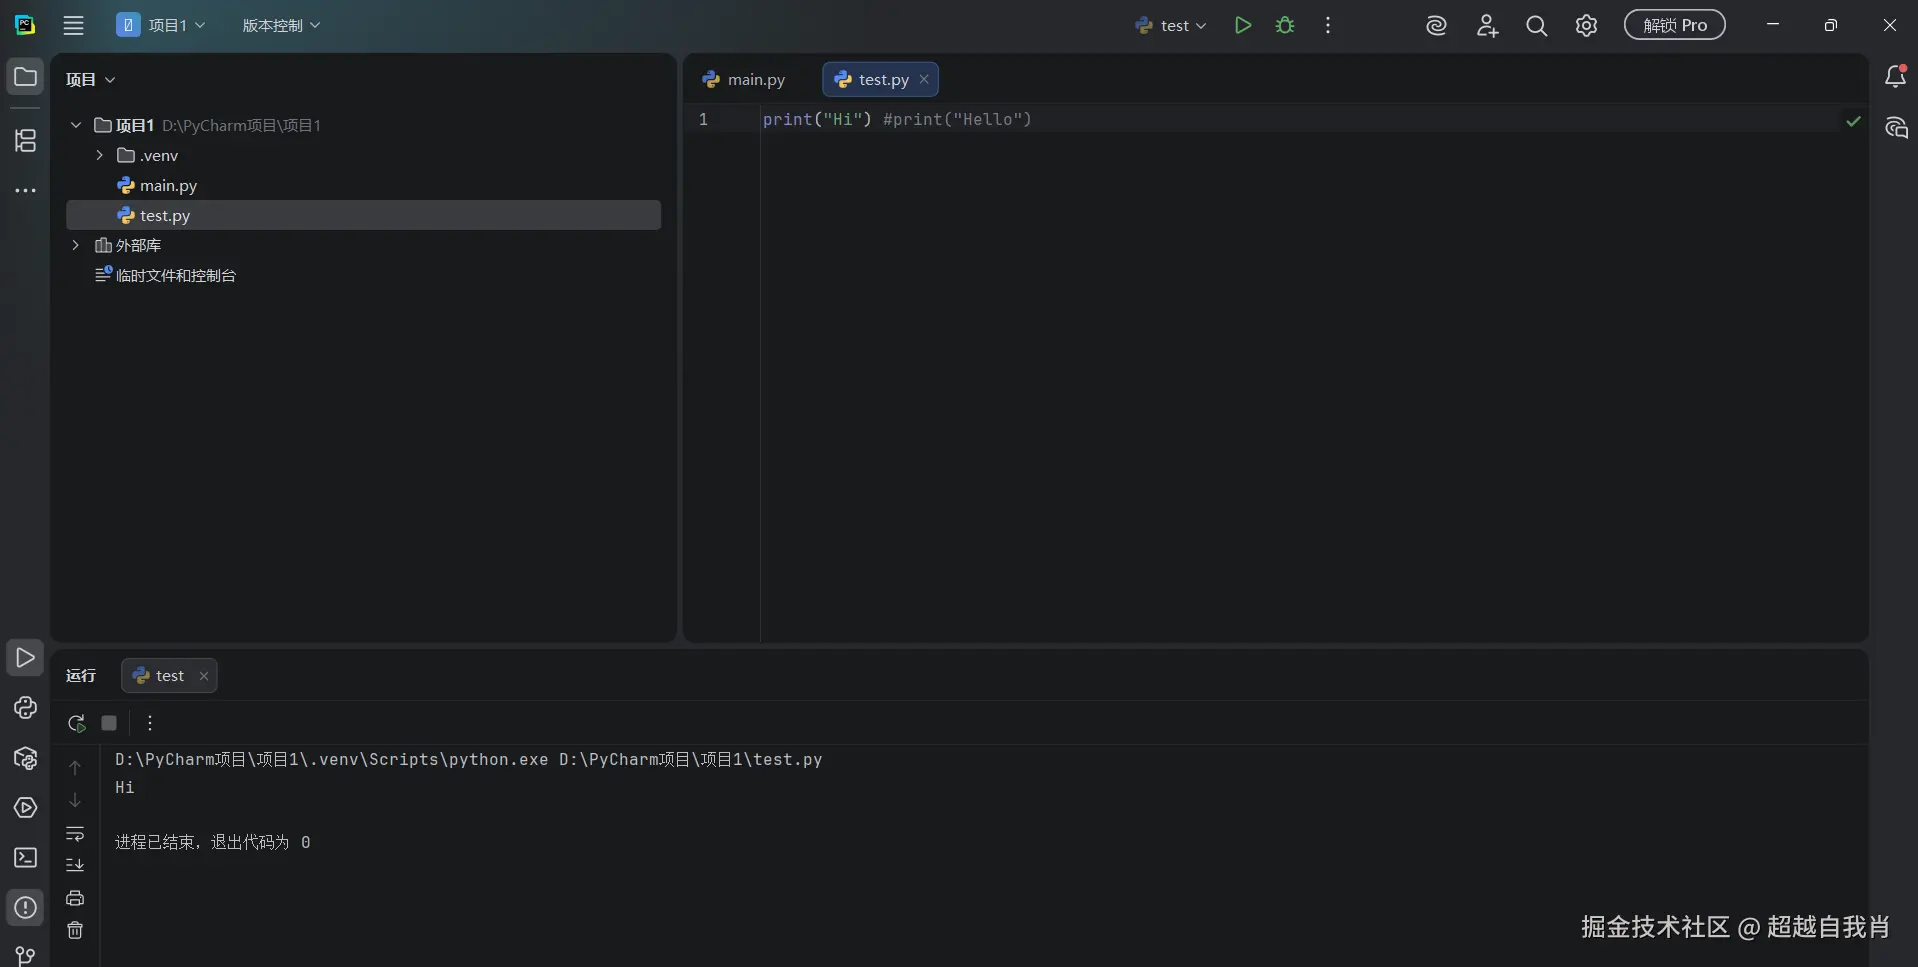Screen dimensions: 1918x967
Task: Open the Python Console tool window icon
Action: pos(25,708)
